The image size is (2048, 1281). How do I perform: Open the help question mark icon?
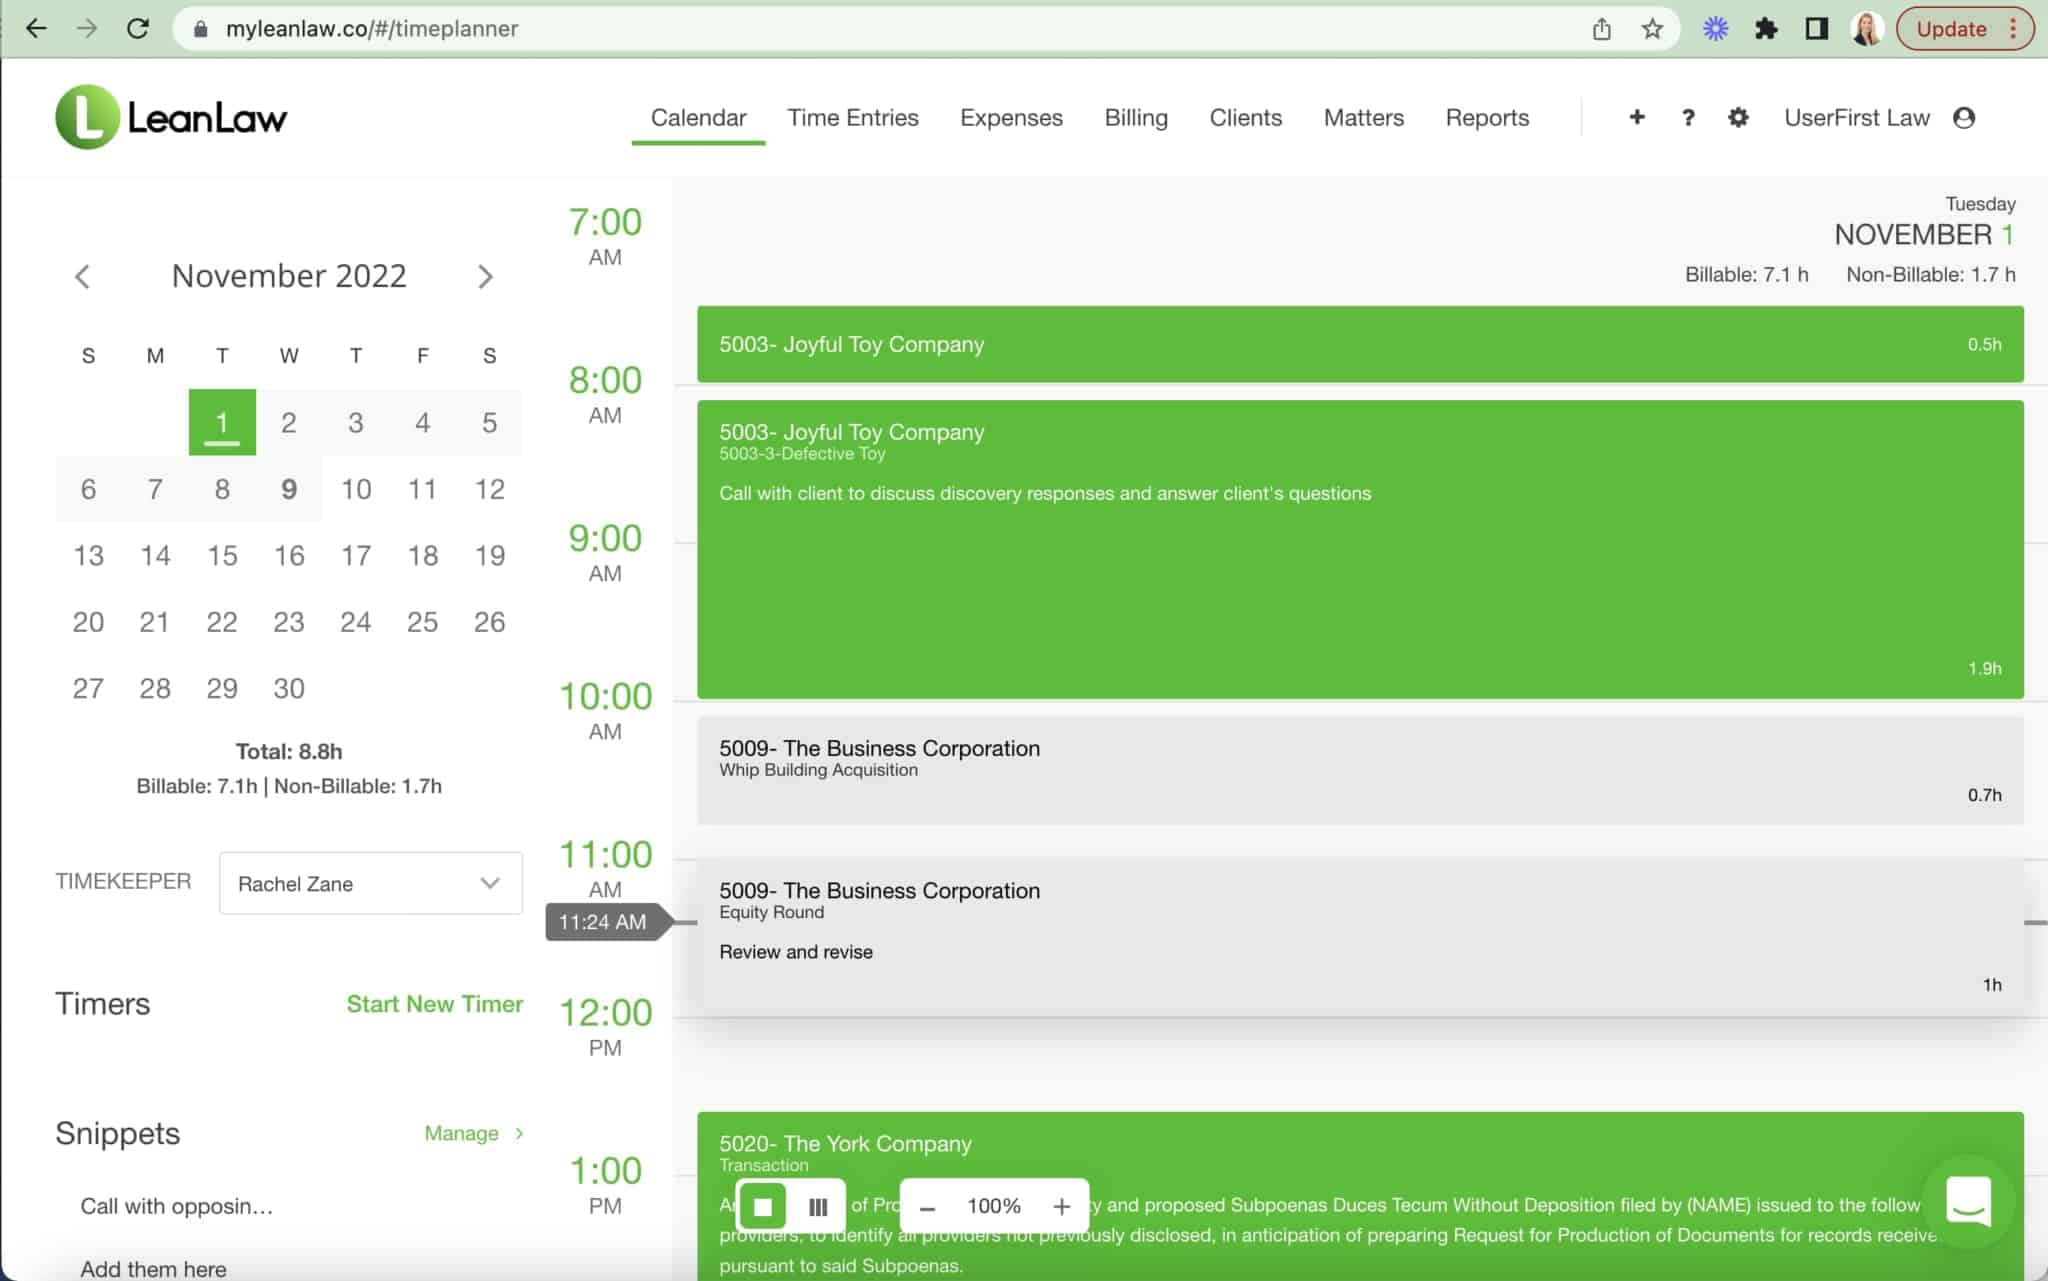1687,117
